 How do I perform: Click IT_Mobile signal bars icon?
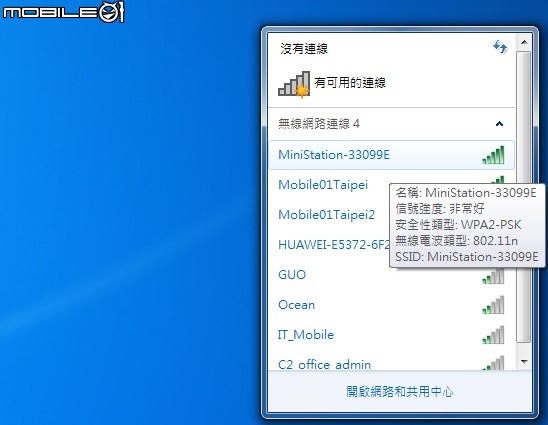(x=493, y=335)
